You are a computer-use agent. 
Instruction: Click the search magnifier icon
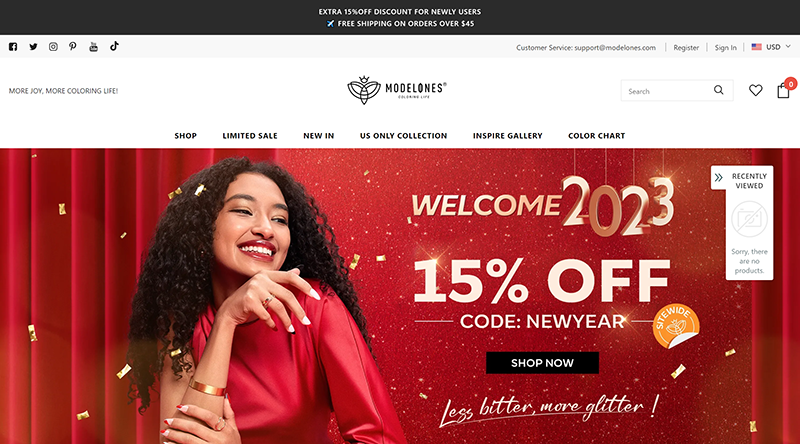[718, 90]
